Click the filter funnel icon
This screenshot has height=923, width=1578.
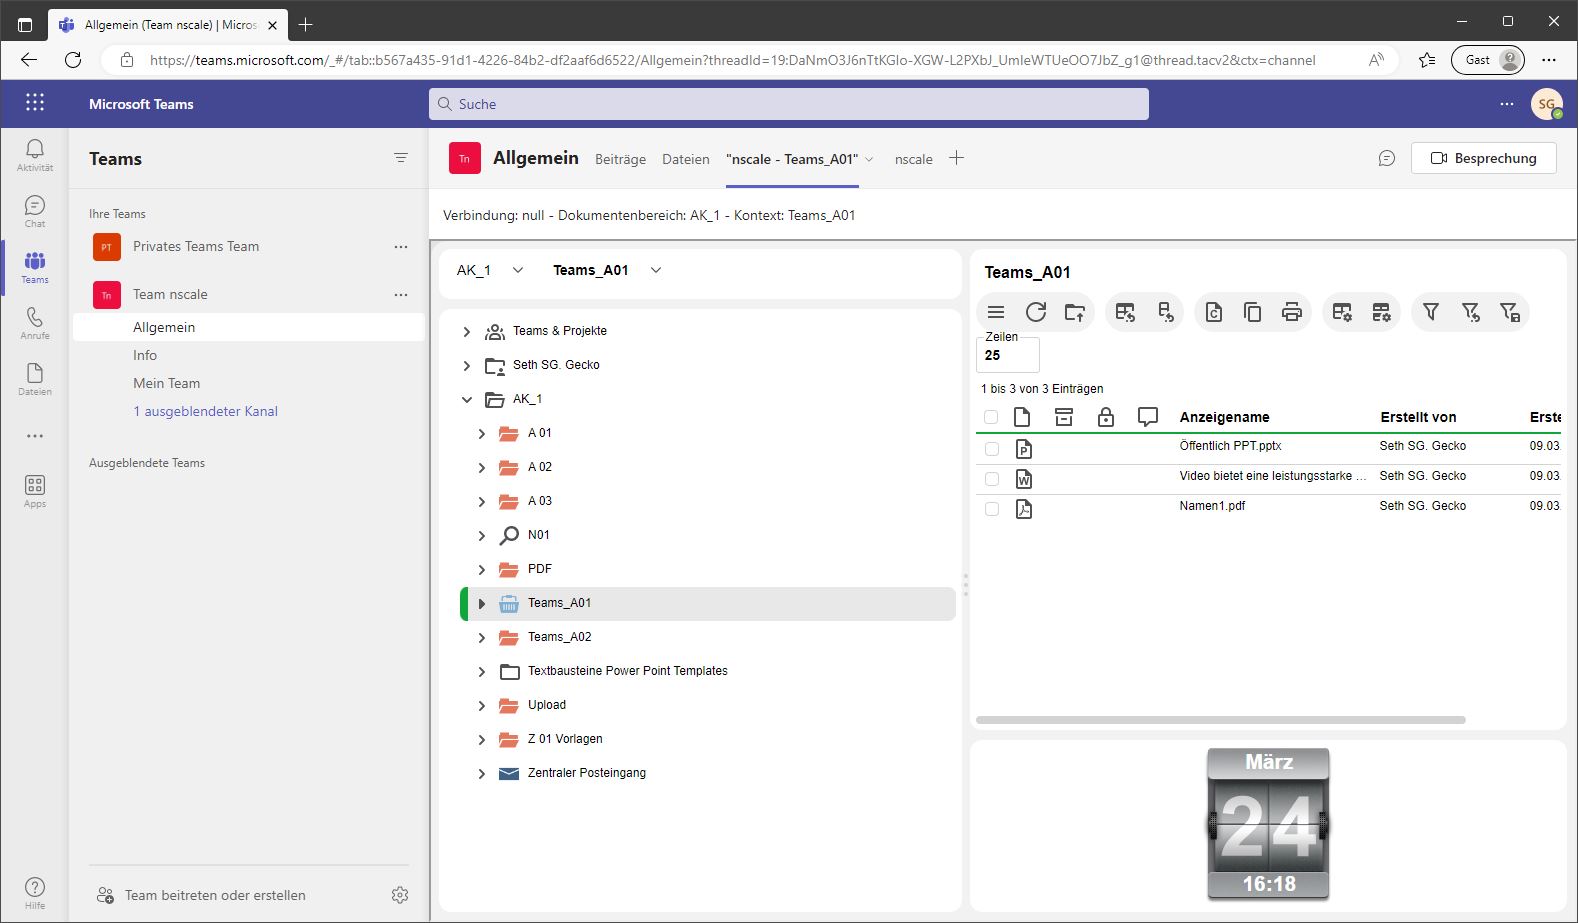(x=1431, y=313)
